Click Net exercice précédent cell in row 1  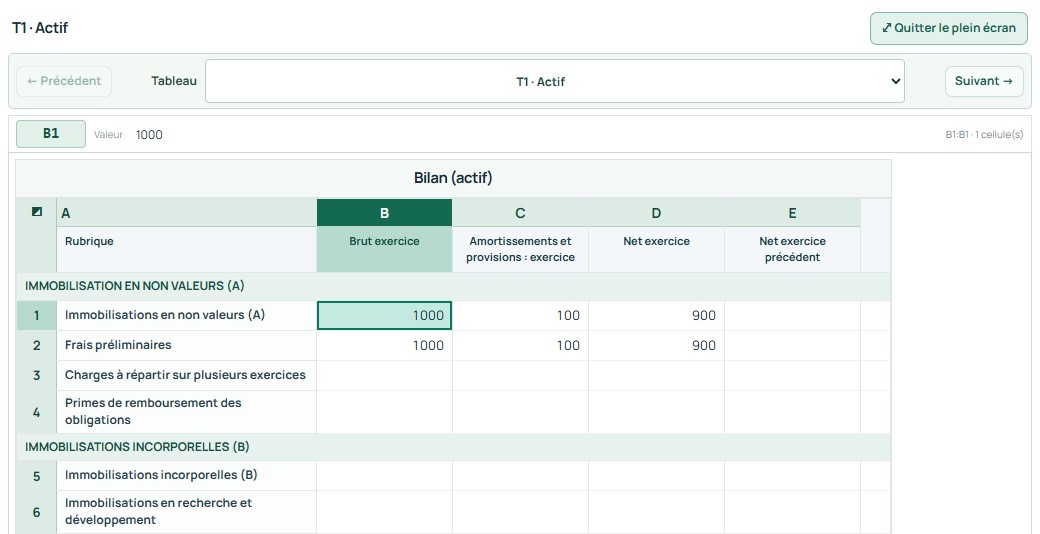[x=792, y=316]
